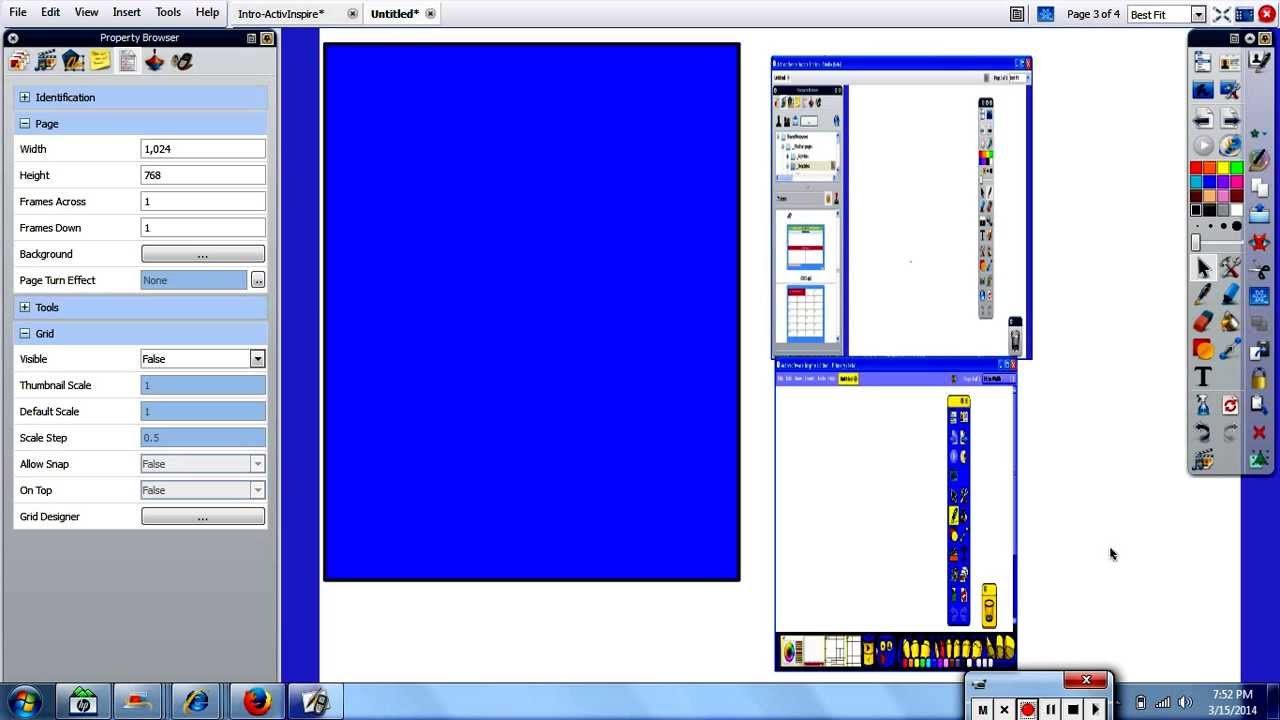Choose the Select arrow tool
The width and height of the screenshot is (1280, 720).
click(1203, 267)
